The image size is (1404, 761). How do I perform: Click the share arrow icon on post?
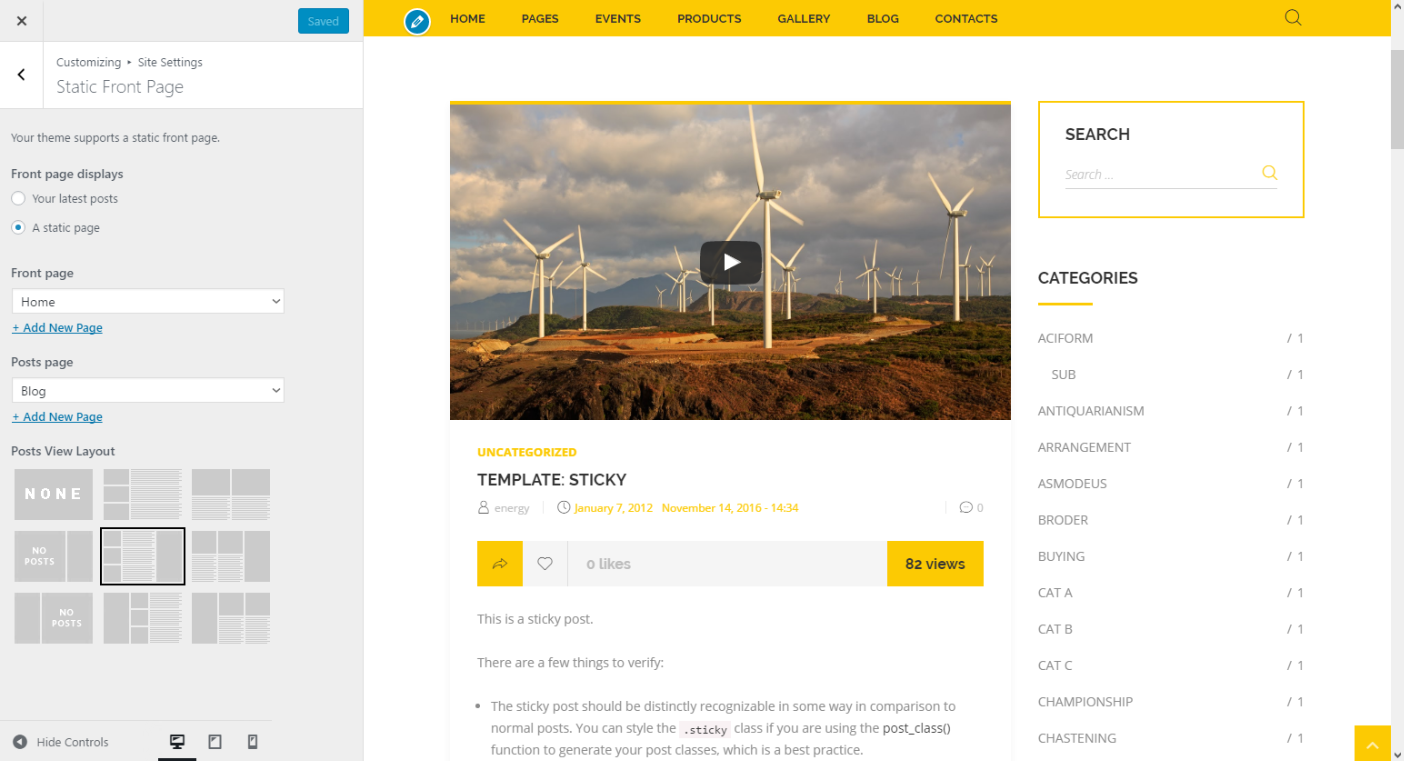pos(500,564)
